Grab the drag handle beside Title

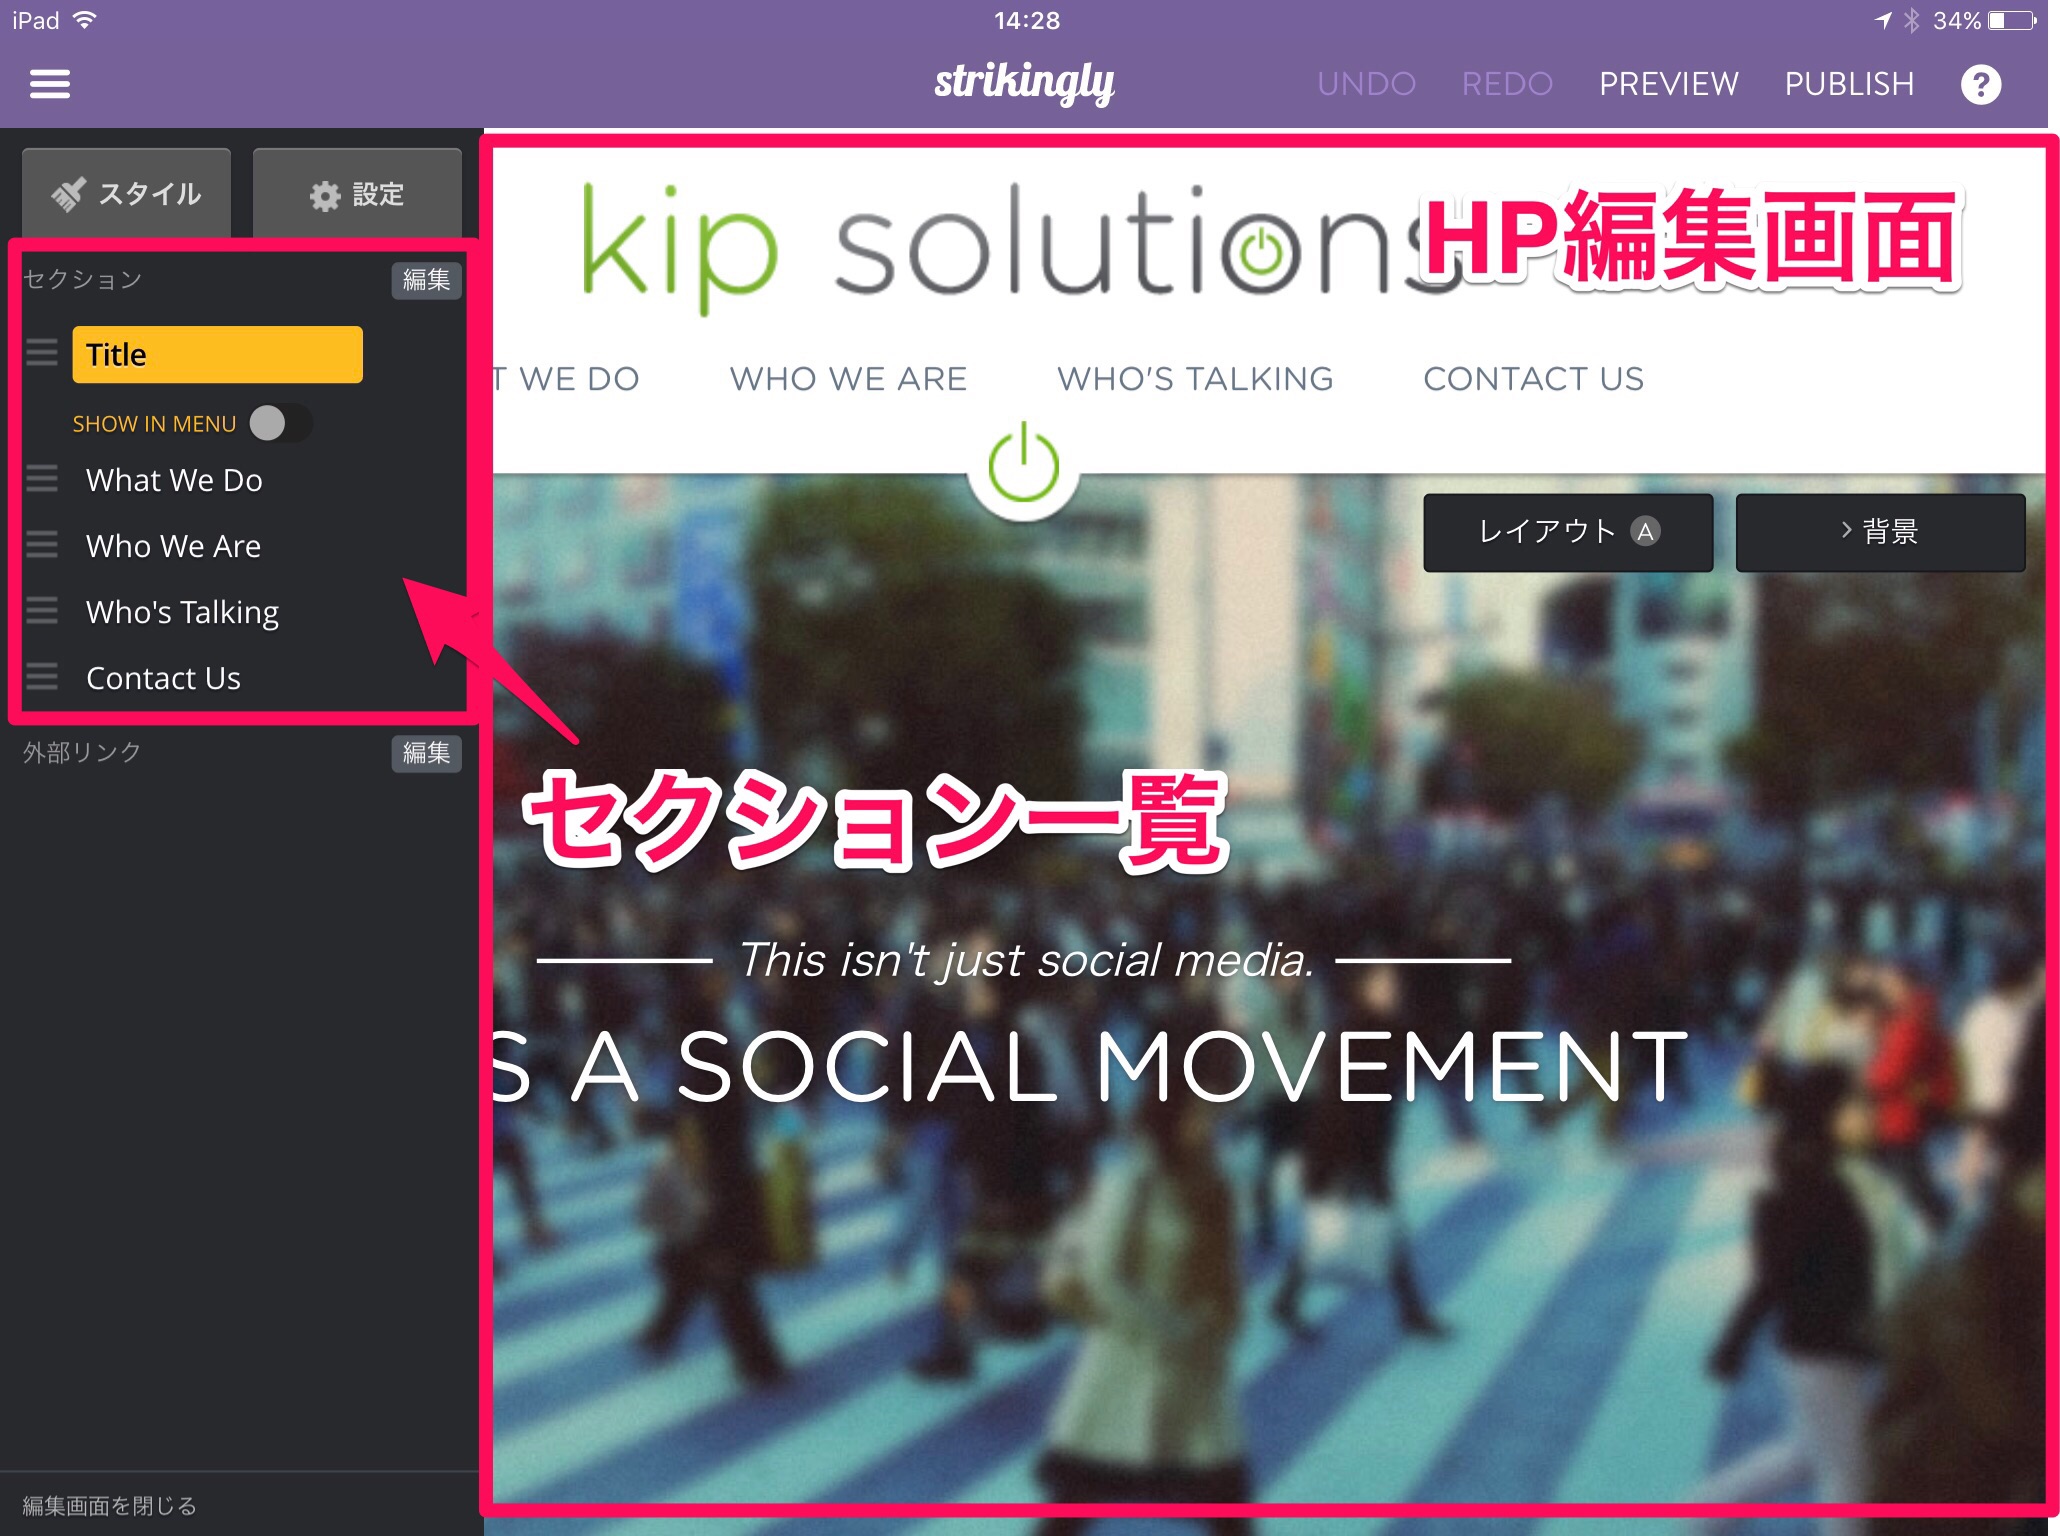[42, 353]
